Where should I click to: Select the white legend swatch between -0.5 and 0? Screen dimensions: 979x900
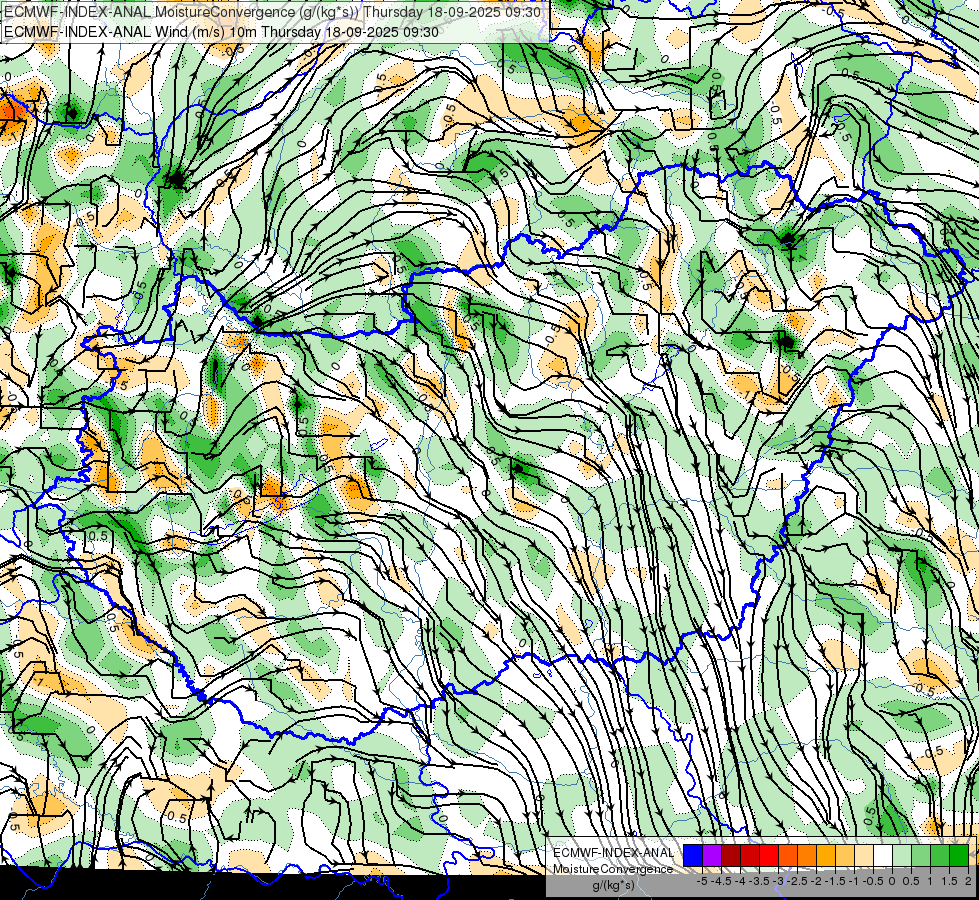click(883, 855)
